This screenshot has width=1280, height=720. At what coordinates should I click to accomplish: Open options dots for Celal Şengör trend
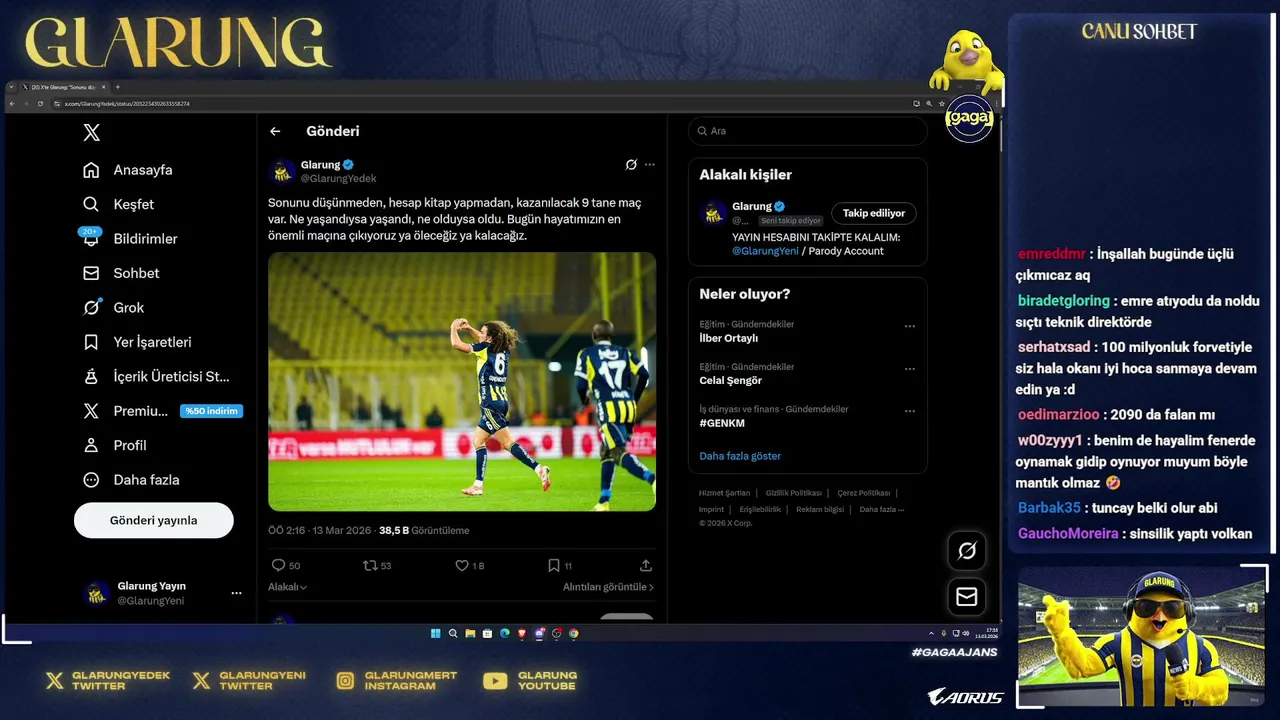909,368
